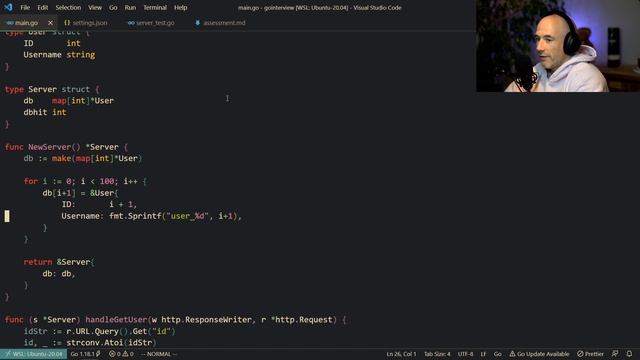
Task: Click the handleGetUser function name
Action: [116, 320]
